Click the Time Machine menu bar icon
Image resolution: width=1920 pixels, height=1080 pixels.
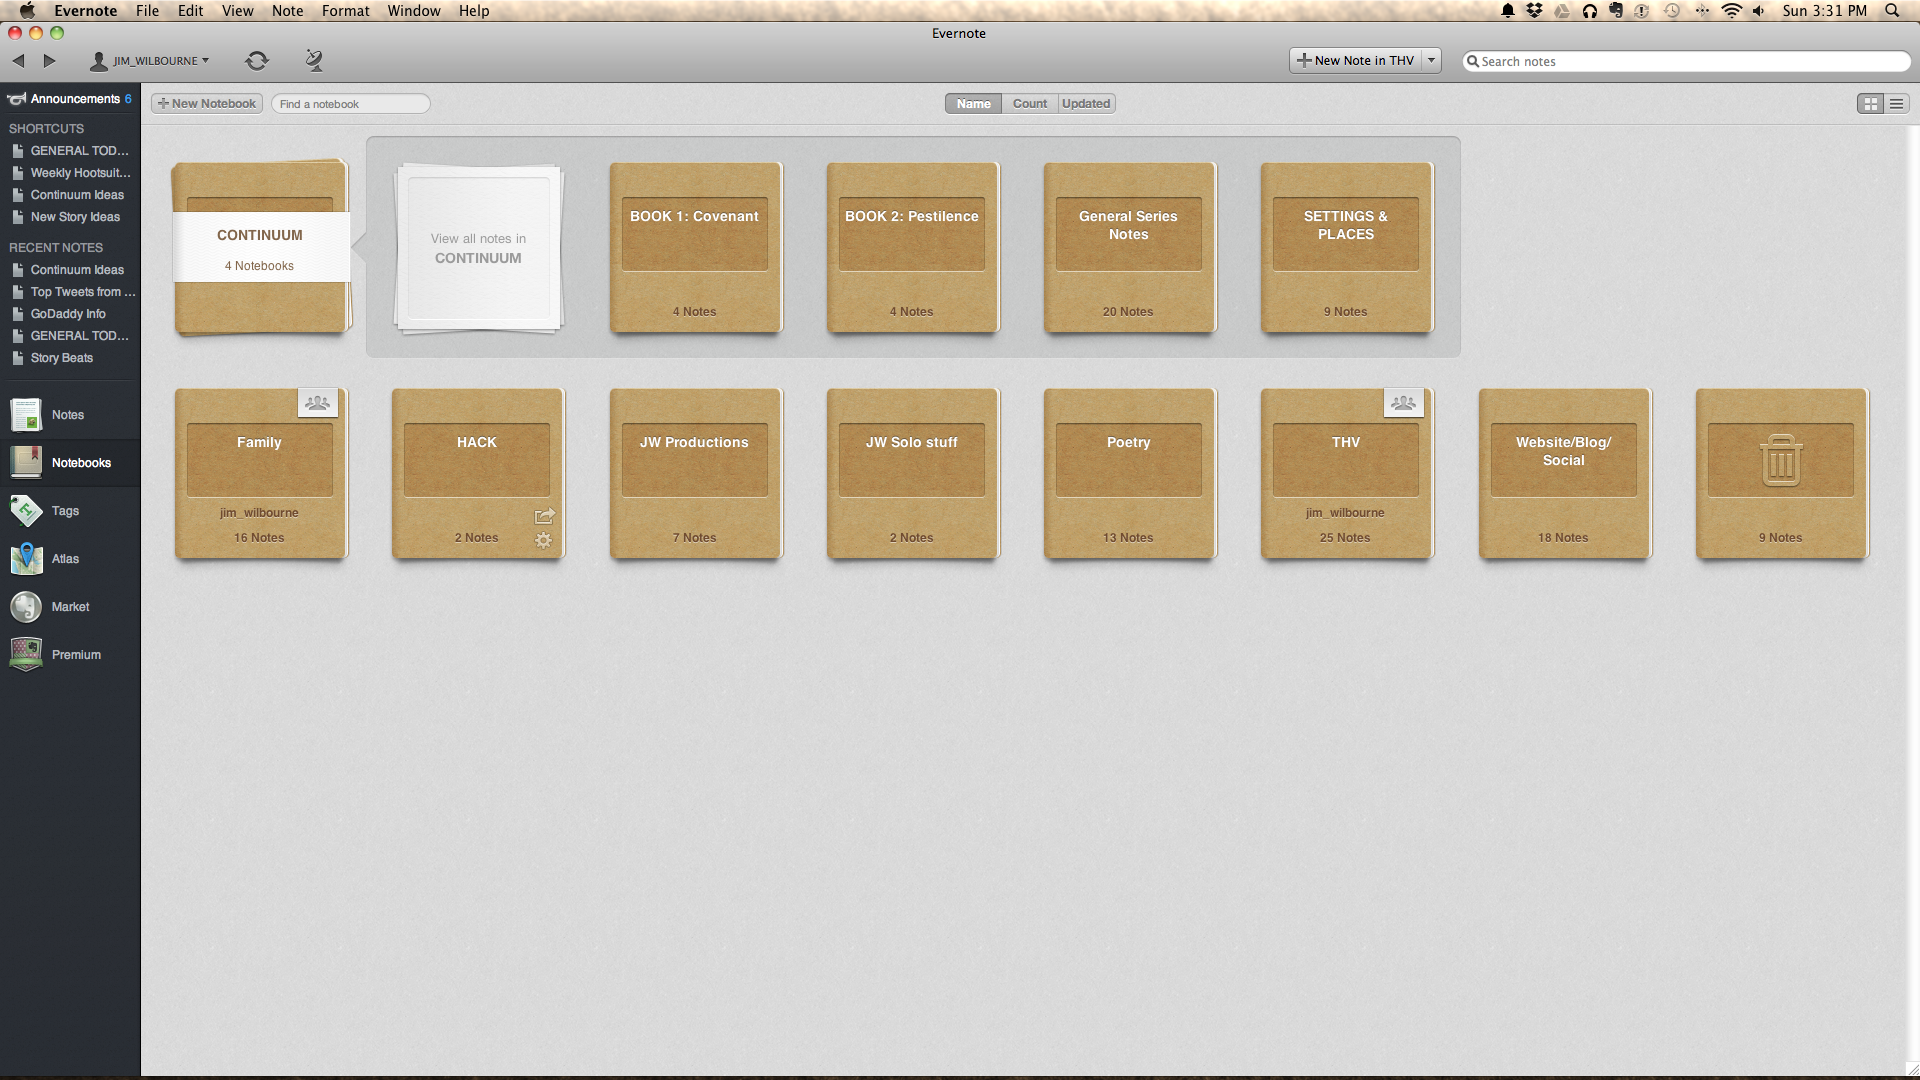1672,11
